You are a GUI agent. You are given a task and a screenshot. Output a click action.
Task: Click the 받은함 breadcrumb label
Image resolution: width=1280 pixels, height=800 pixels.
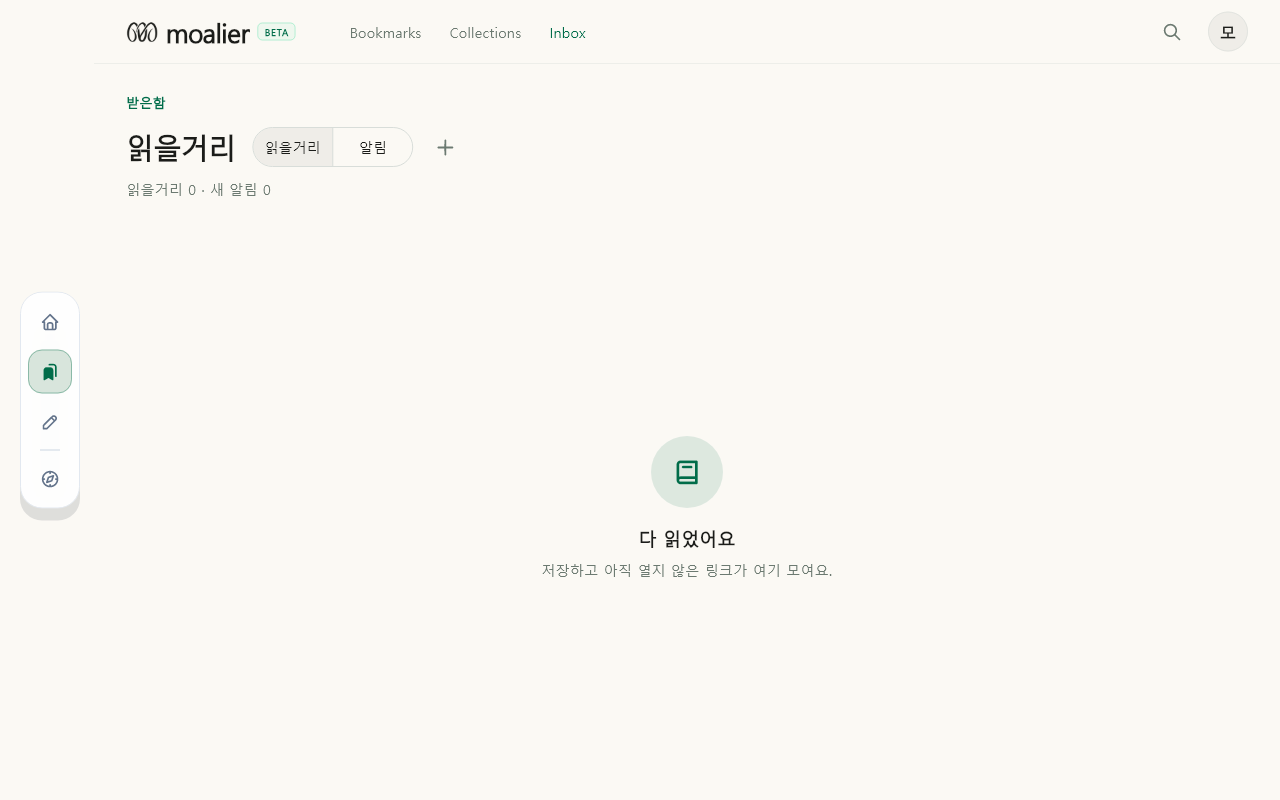(146, 102)
